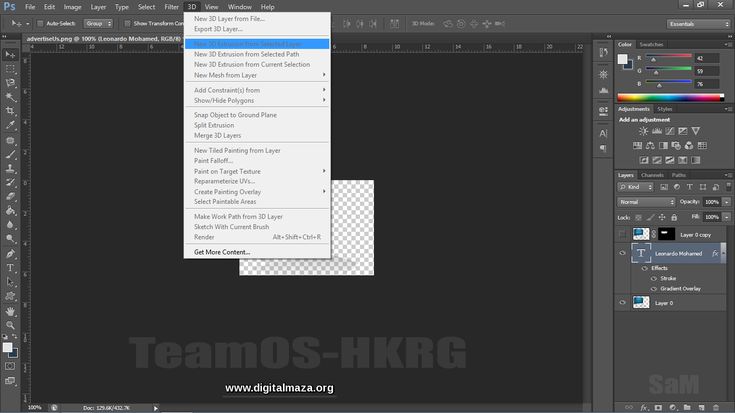Select the Horizontal Type tool

tap(10, 268)
